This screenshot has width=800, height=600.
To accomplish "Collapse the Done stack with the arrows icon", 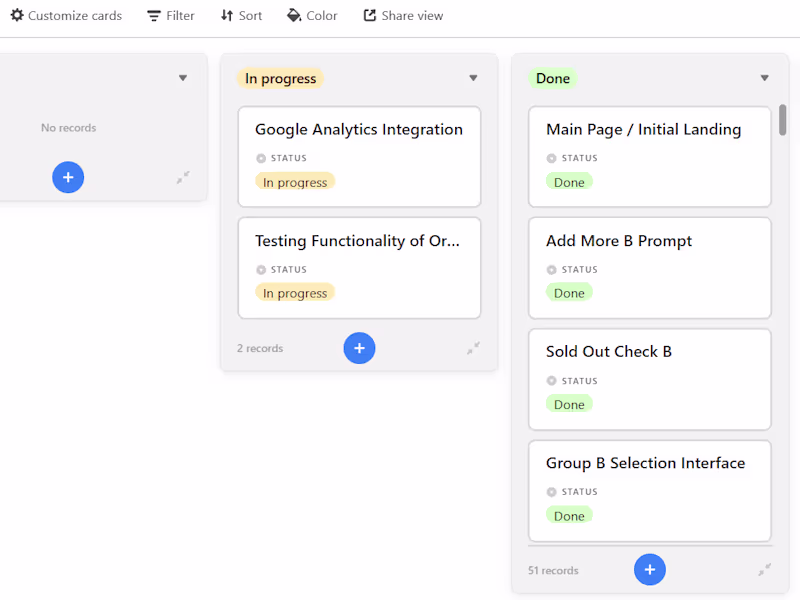I will [x=764, y=570].
